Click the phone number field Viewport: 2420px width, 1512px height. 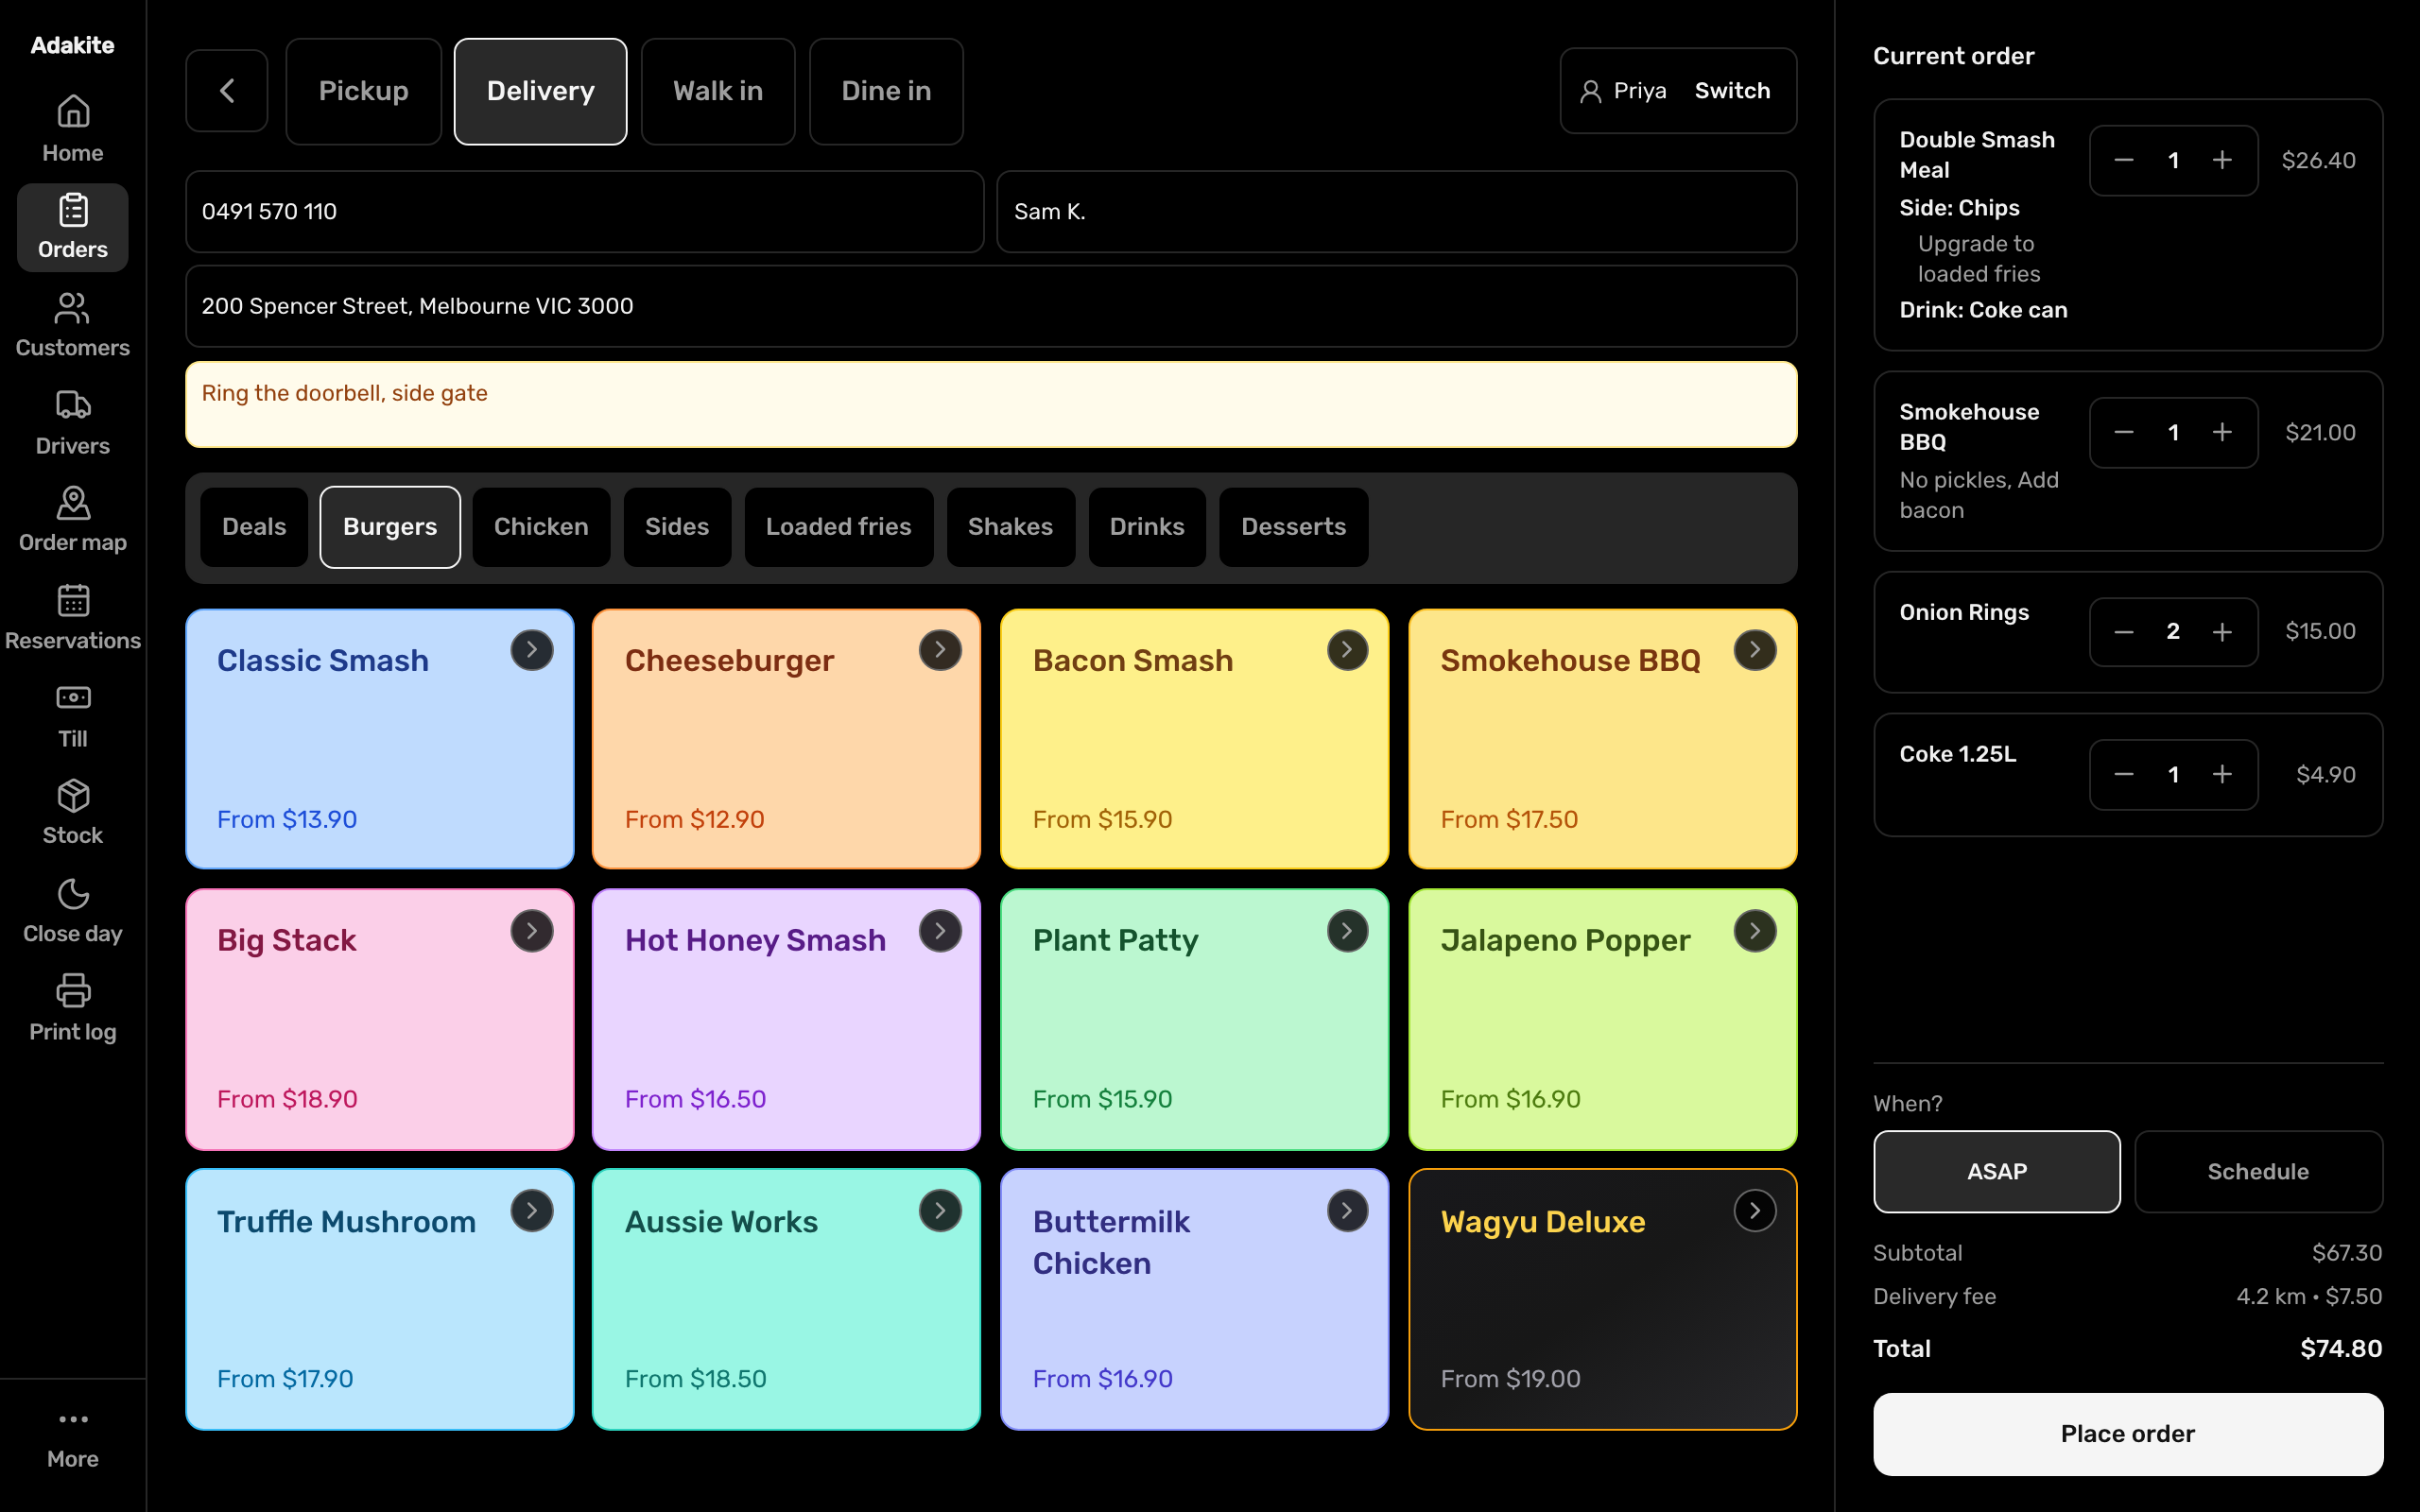(585, 211)
